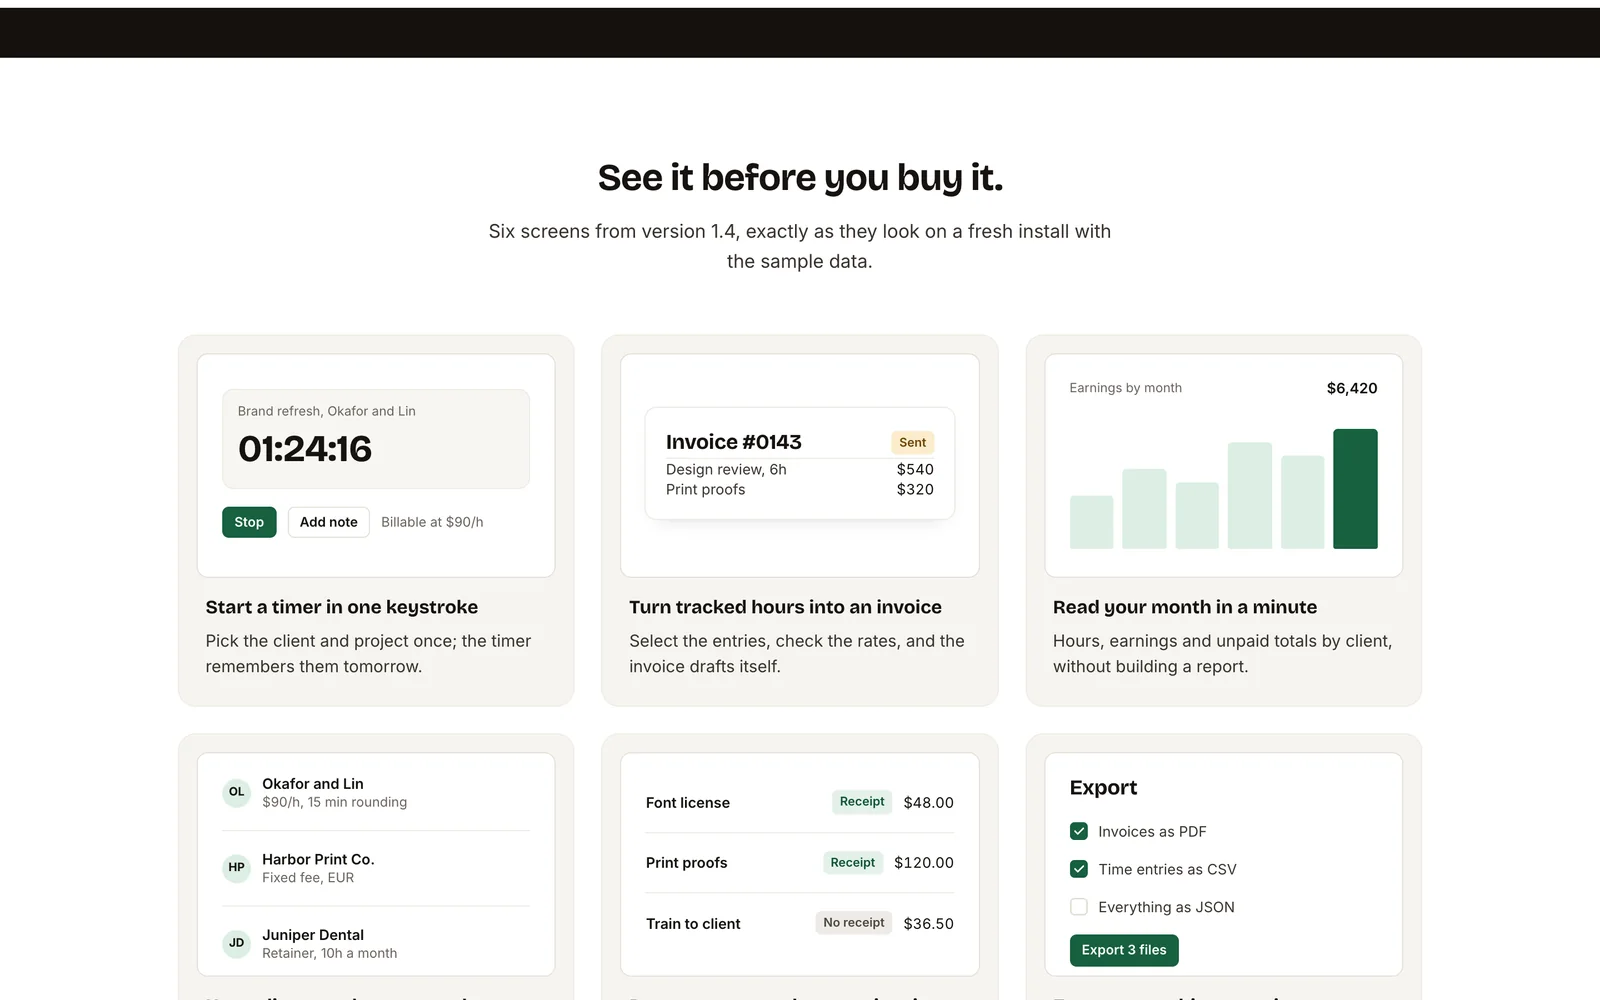
Task: Select the "Font license" expense name
Action: [688, 803]
